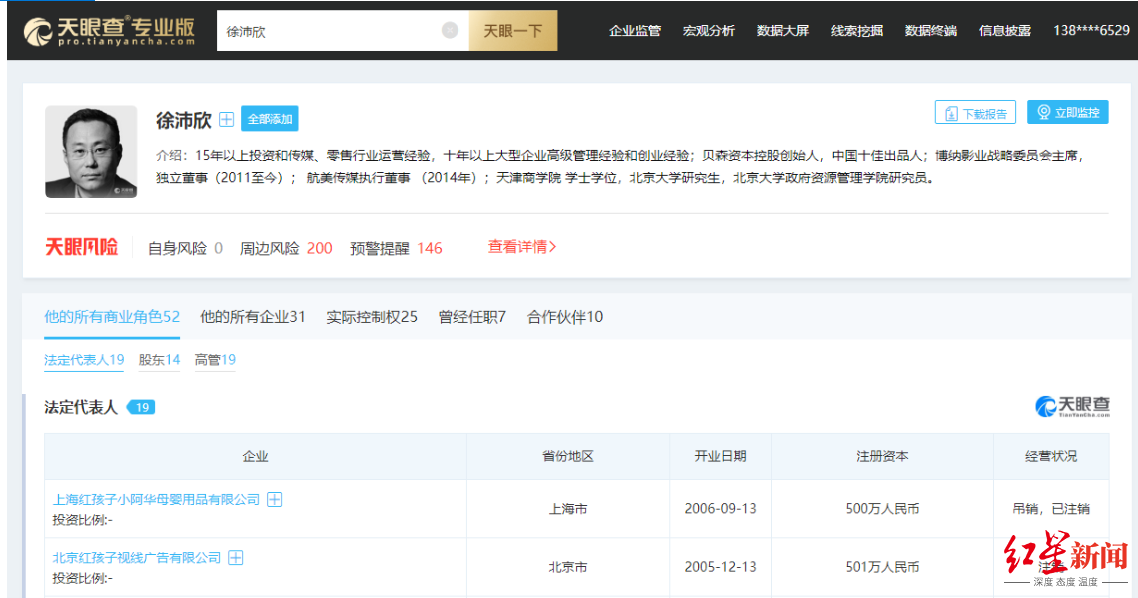1138x598 pixels.
Task: Click plus icon beside 上海红孩子小阿华母婴用品有限公司
Action: click(274, 499)
